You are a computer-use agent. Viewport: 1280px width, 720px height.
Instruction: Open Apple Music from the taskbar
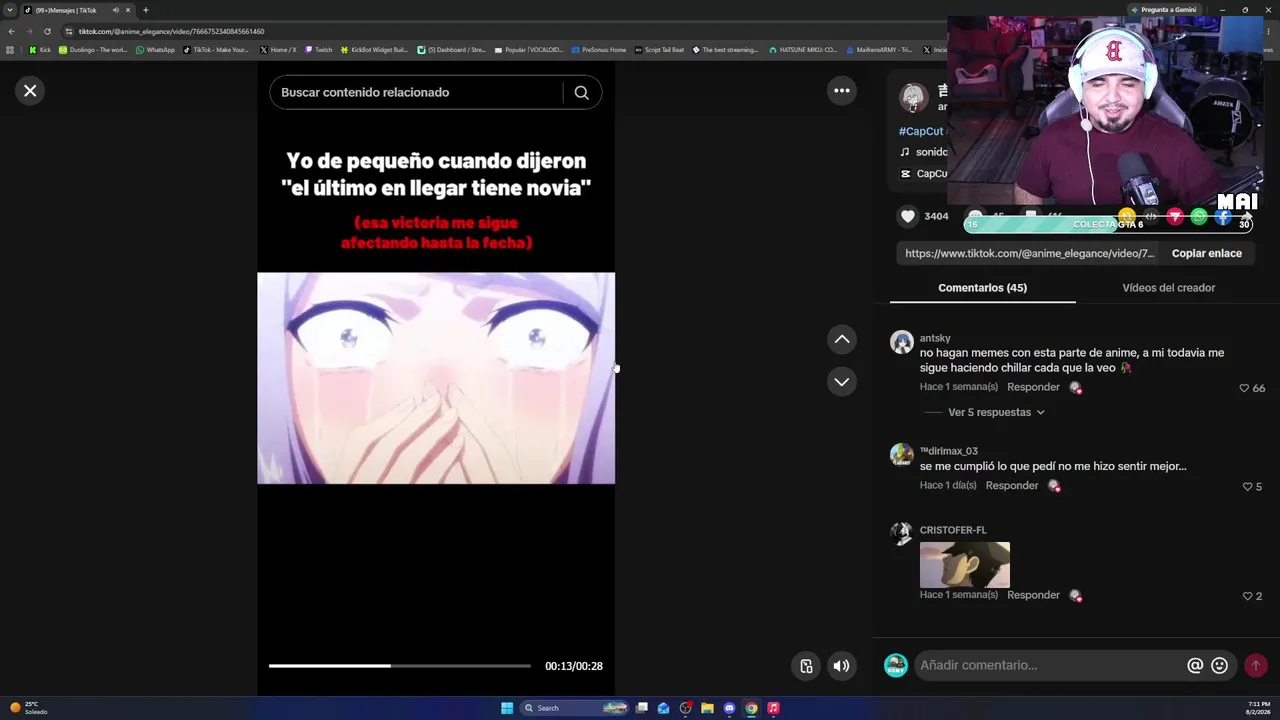point(773,708)
